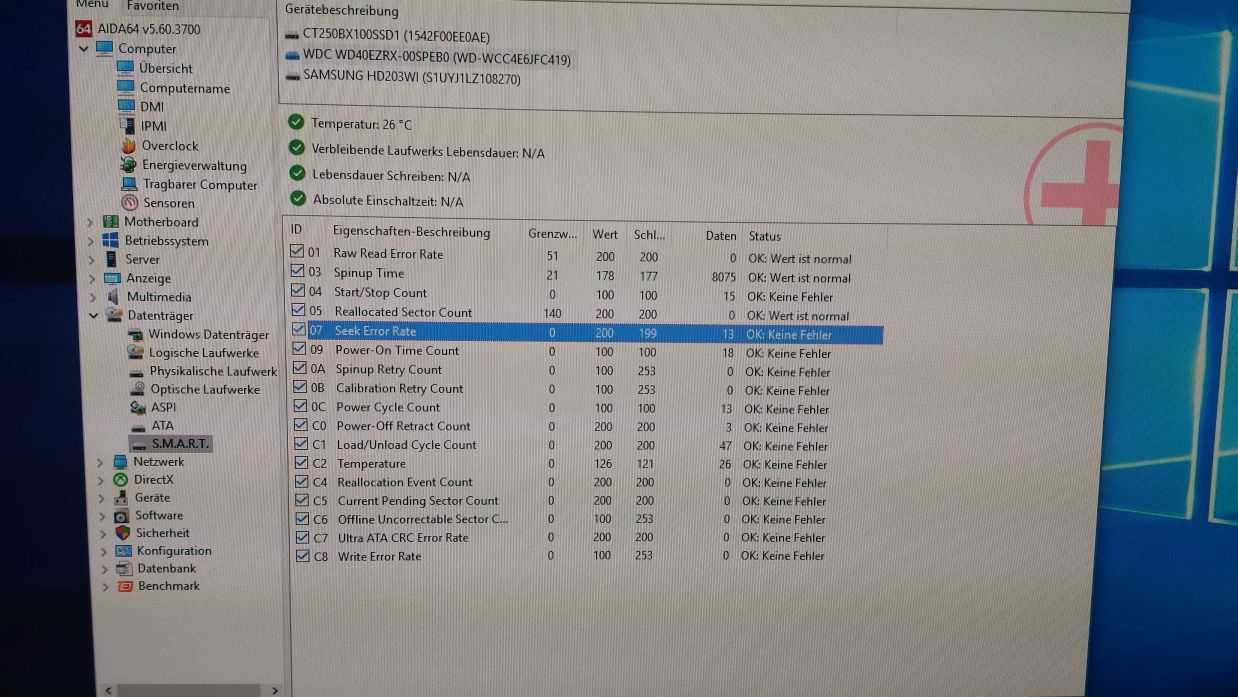Click the tree scrollbar right arrow
This screenshot has height=697, width=1238.
click(275, 690)
